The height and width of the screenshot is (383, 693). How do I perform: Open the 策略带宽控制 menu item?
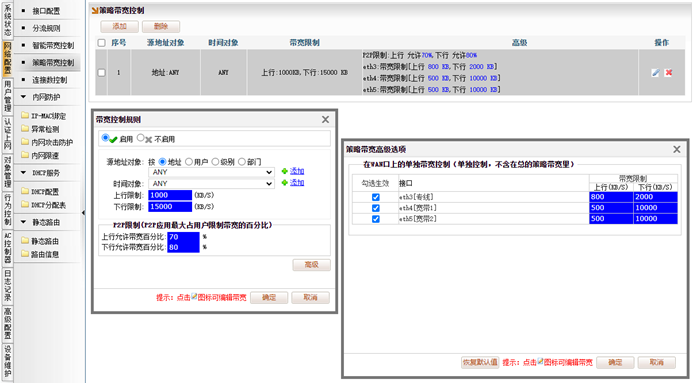[x=53, y=63]
